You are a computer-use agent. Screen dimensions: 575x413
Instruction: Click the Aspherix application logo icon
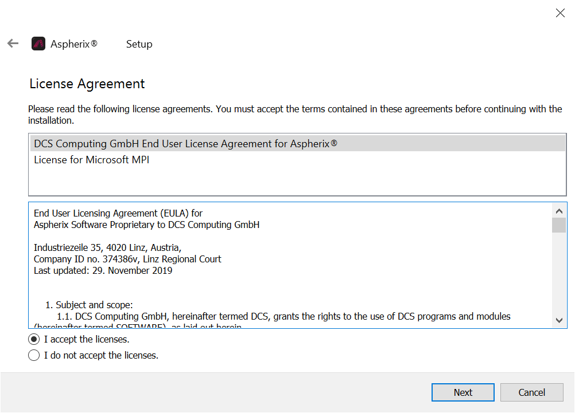pos(38,44)
